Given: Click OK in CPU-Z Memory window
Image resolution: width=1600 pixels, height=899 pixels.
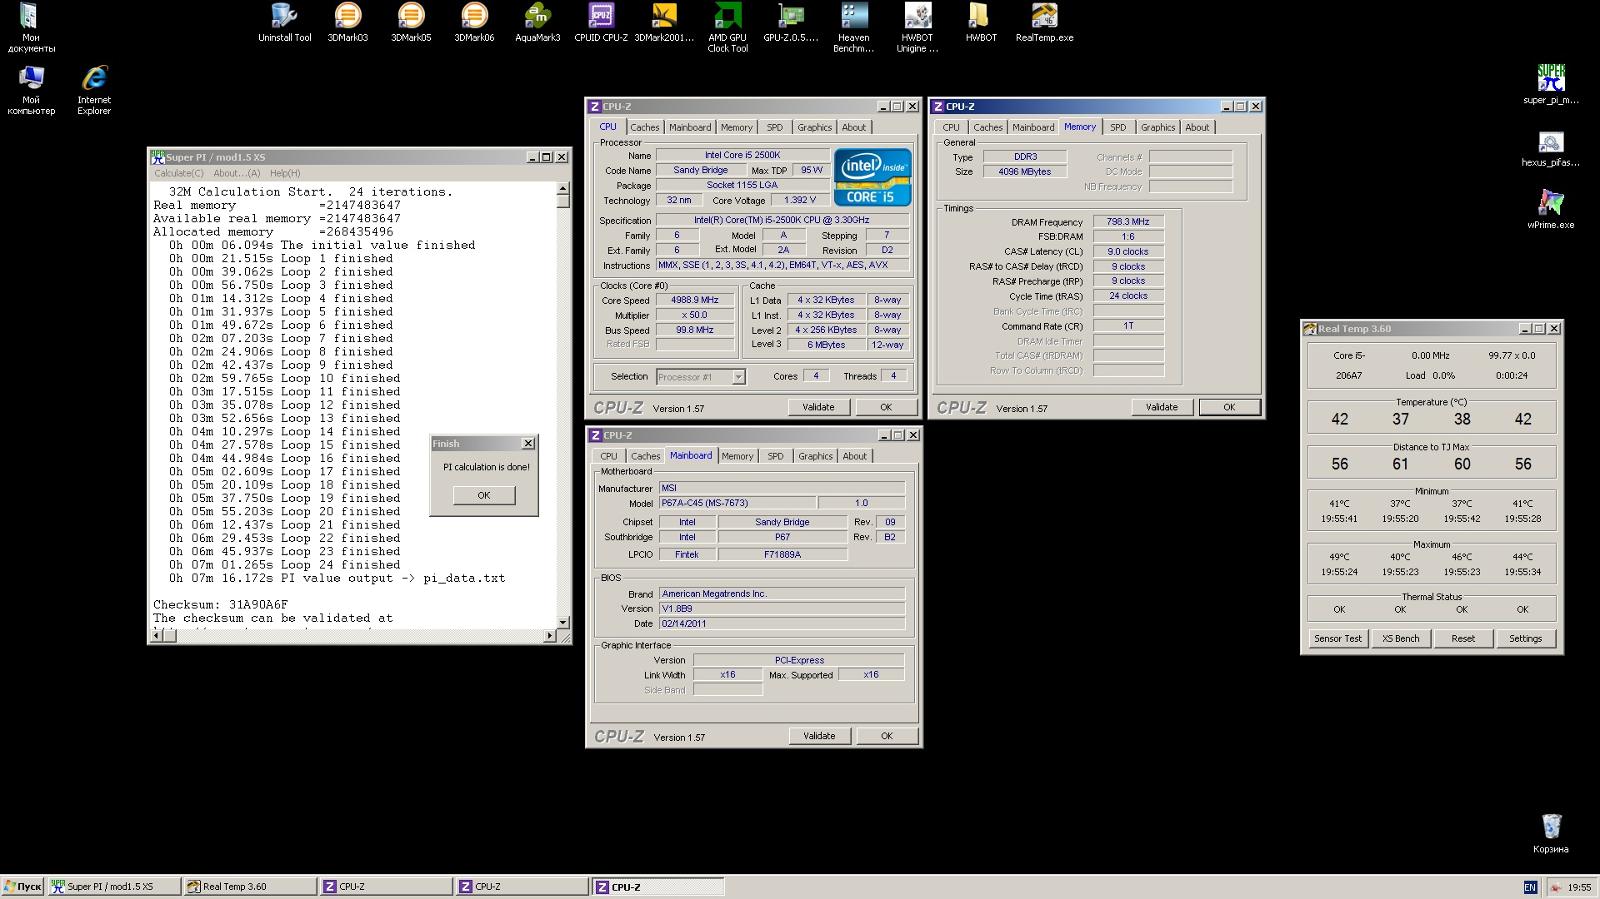Looking at the screenshot, I should (x=1229, y=407).
